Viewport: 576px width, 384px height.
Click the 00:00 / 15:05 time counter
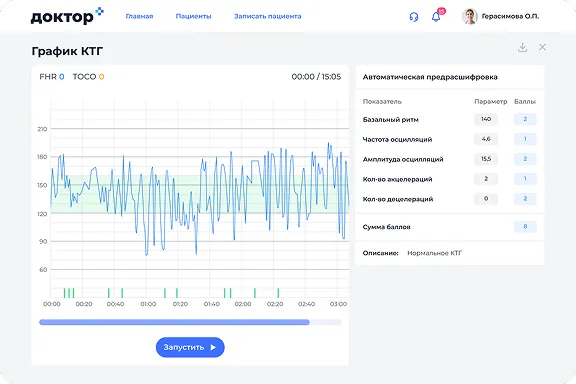tap(316, 76)
